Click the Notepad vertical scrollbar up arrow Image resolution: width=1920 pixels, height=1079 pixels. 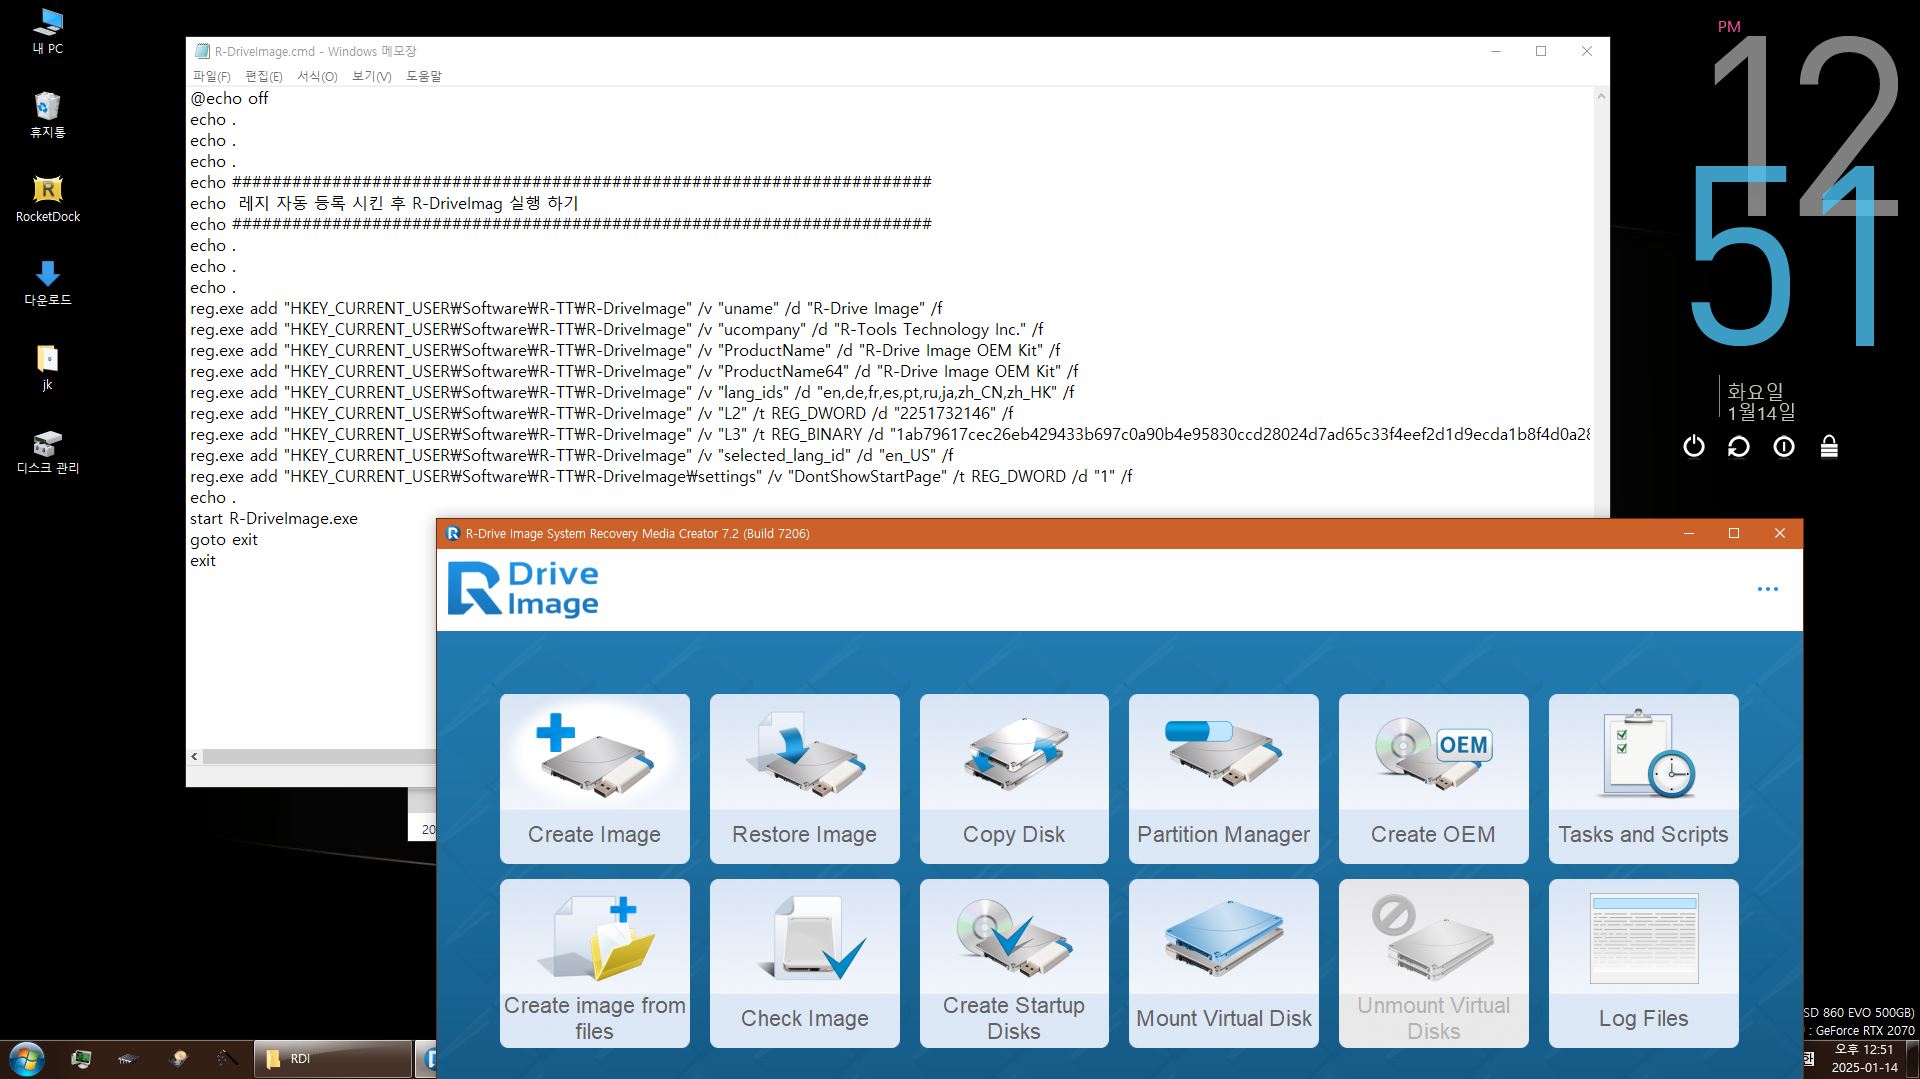pos(1600,96)
